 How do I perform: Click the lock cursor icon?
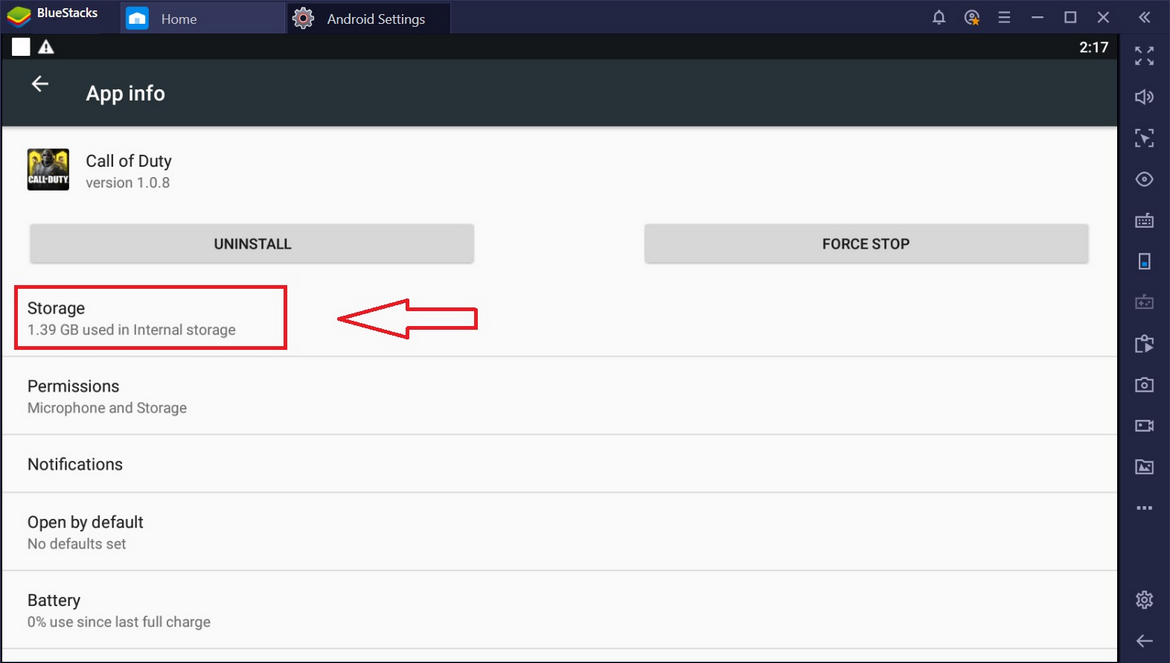pos(1144,138)
